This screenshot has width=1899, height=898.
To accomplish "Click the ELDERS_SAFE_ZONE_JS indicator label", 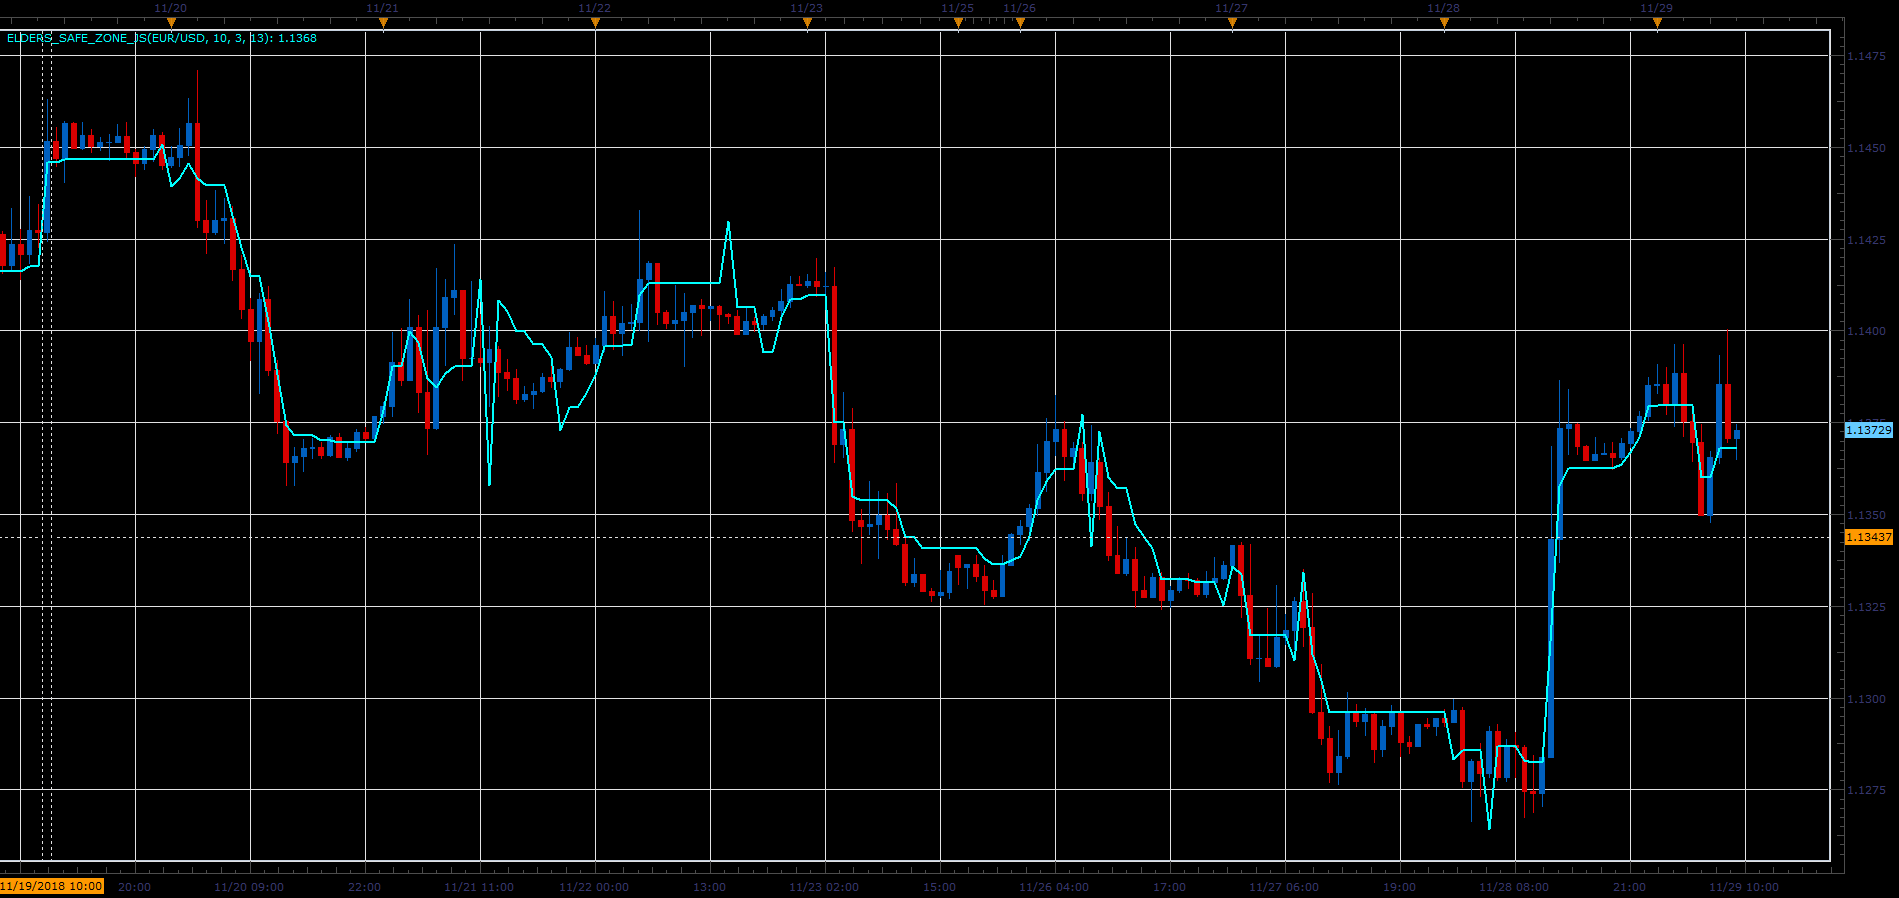I will tap(162, 38).
